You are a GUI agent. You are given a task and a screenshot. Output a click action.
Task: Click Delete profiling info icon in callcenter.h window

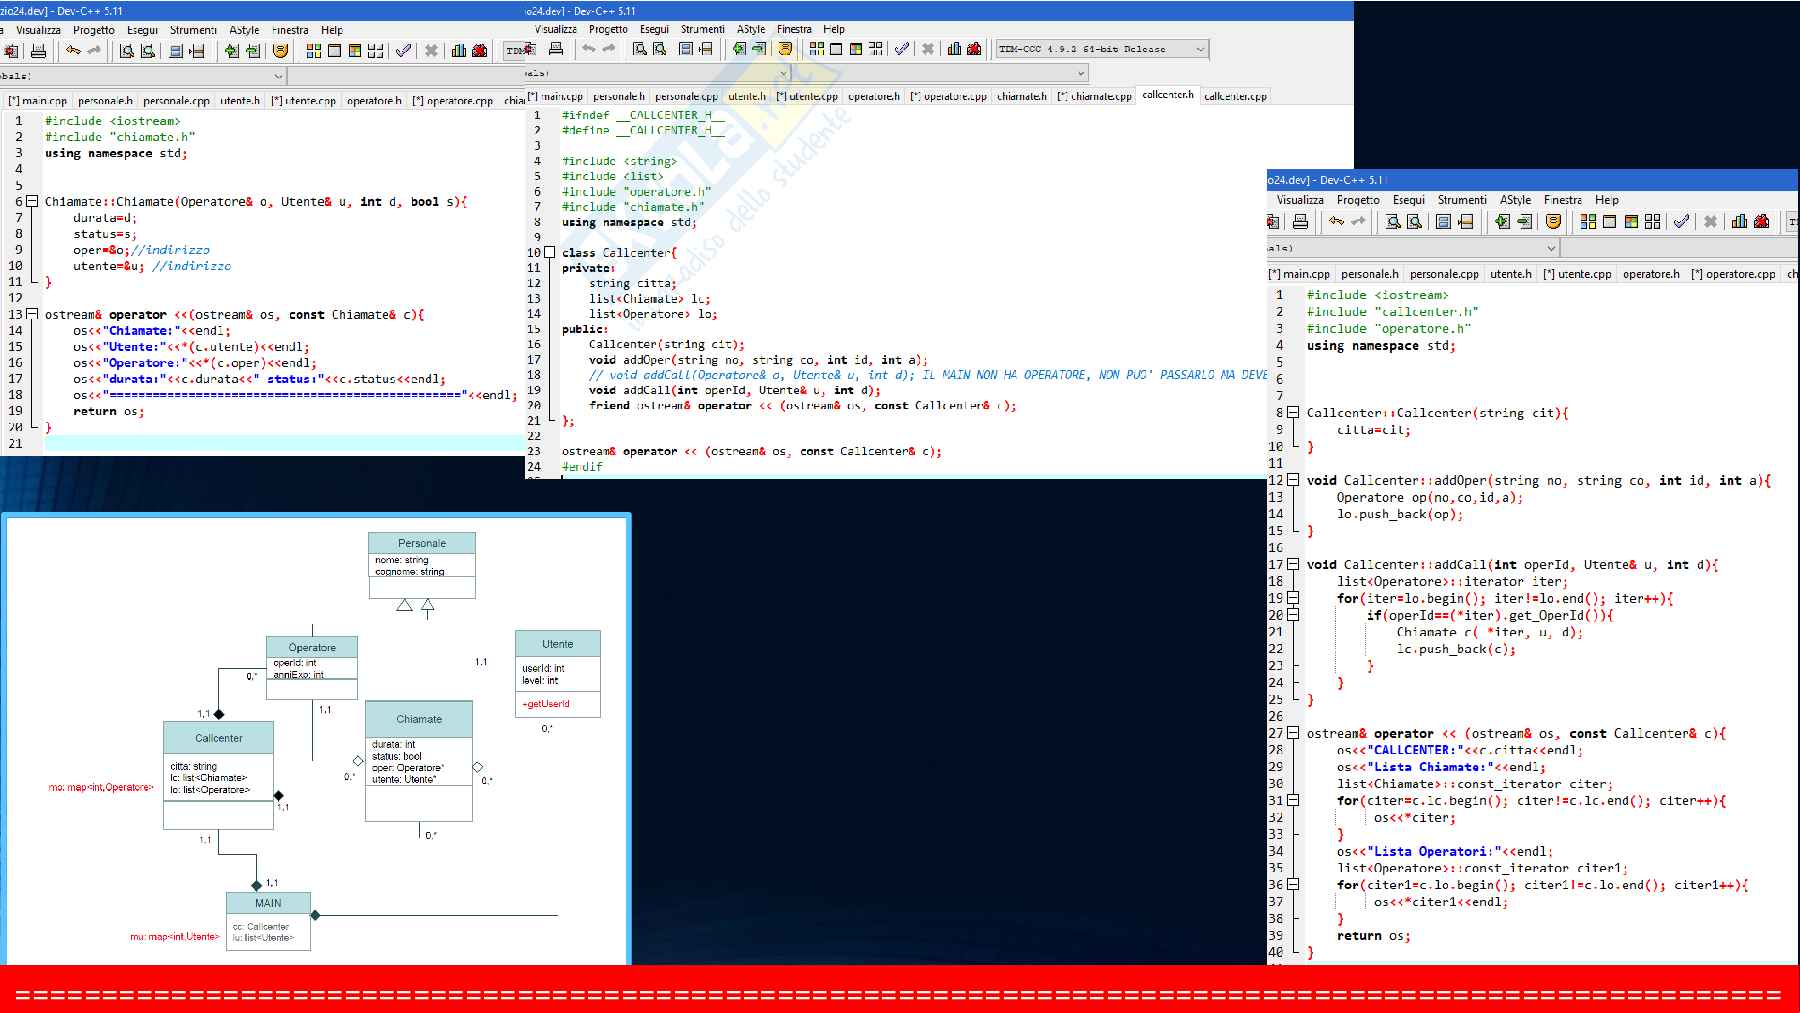(974, 49)
